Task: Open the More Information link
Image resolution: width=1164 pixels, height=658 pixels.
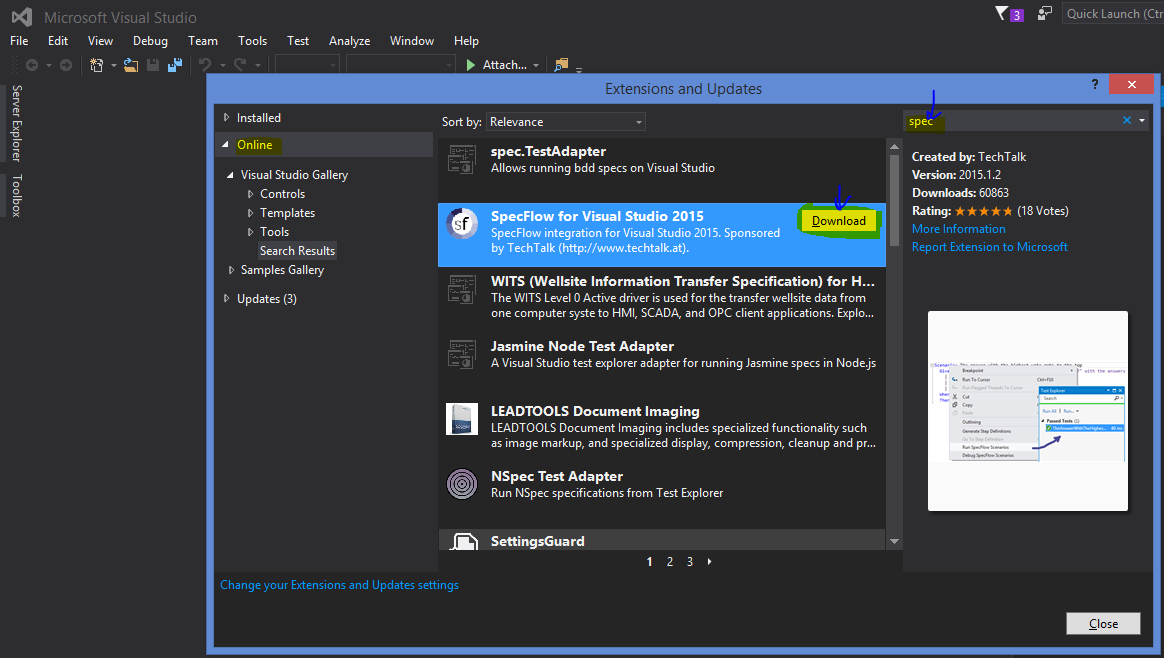Action: [958, 229]
